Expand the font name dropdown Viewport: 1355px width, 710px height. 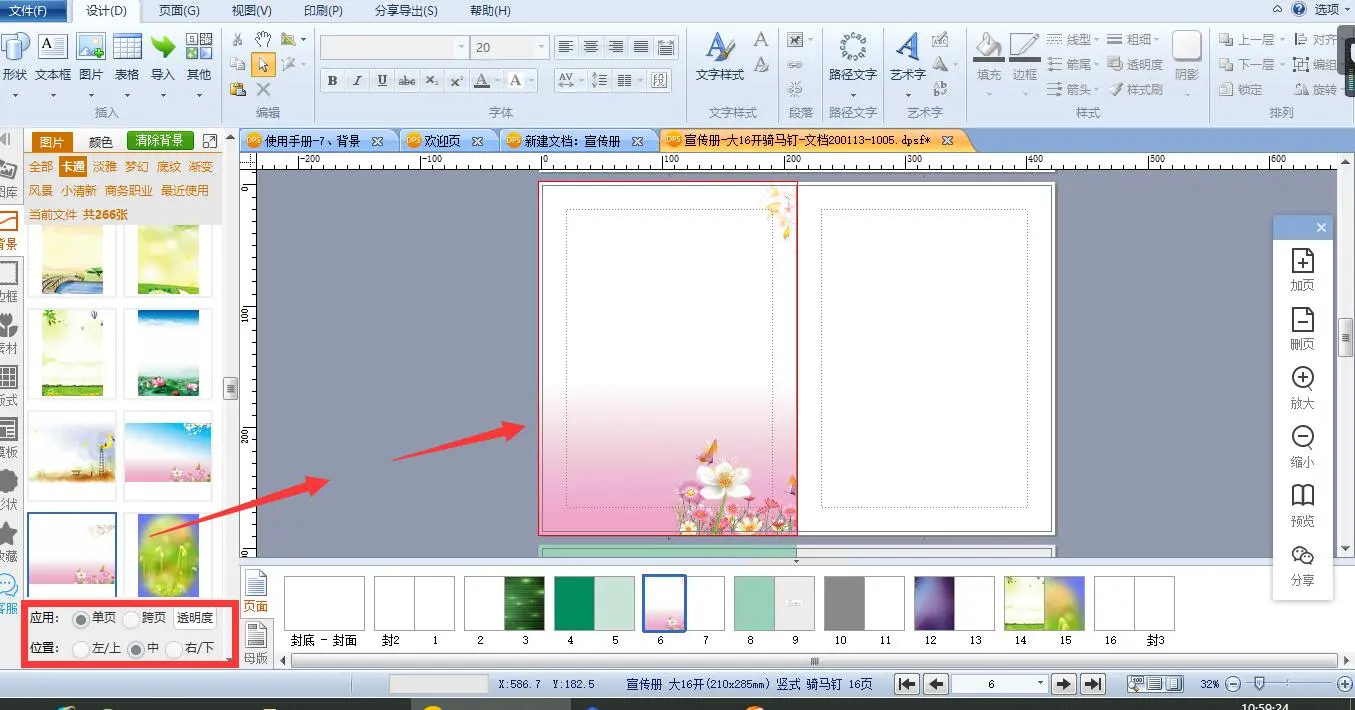(460, 47)
